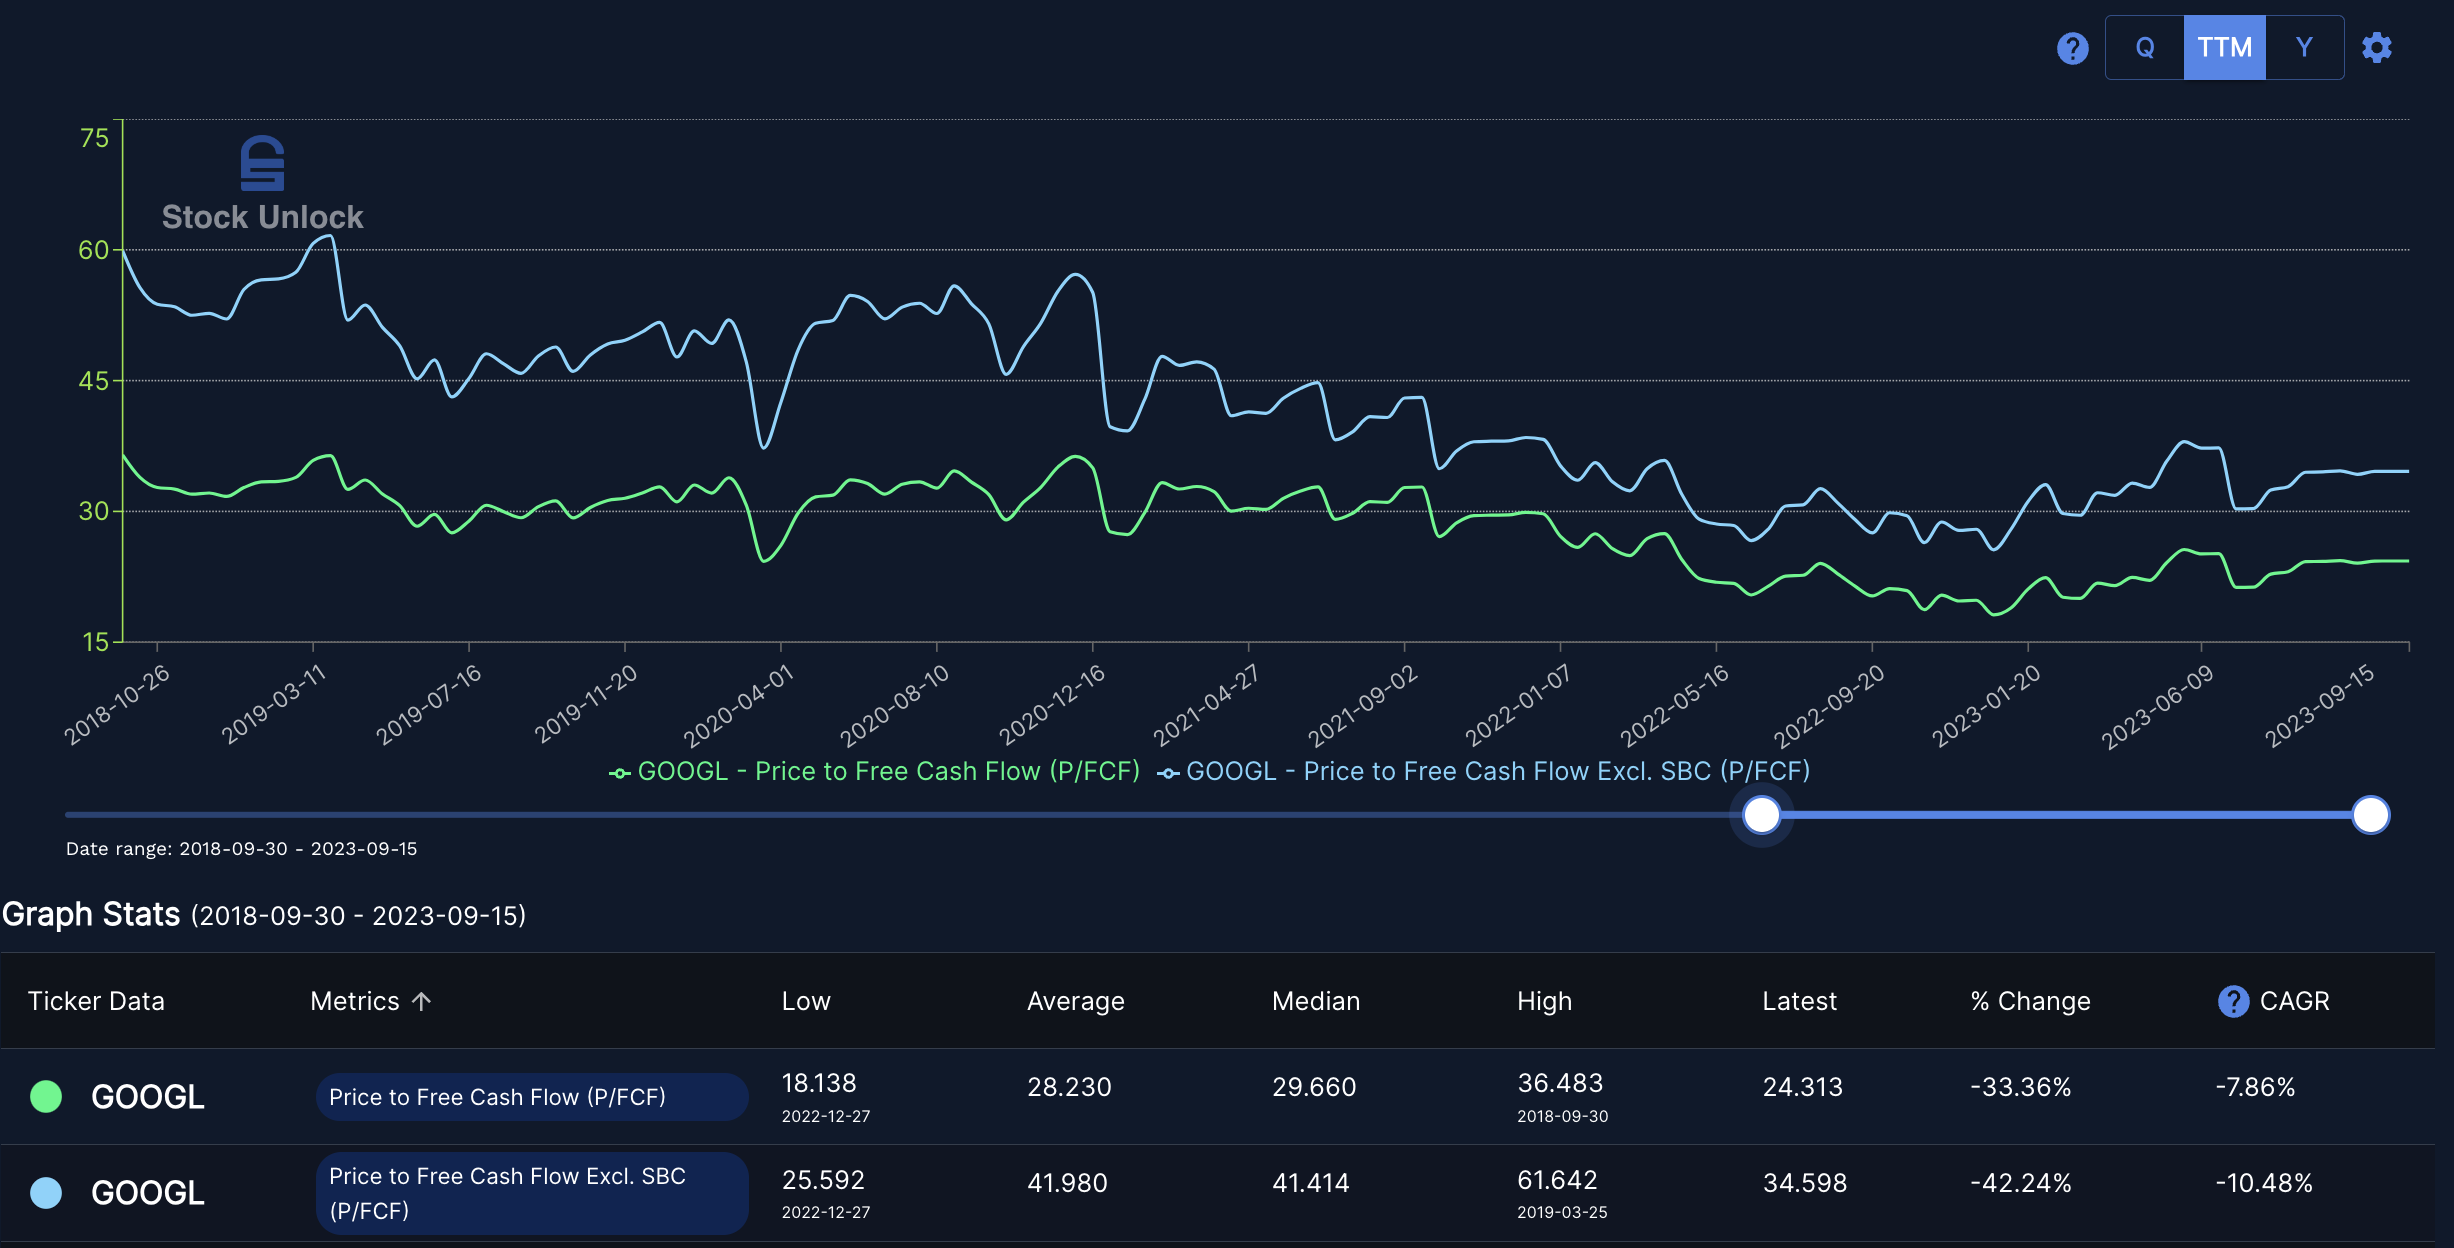The height and width of the screenshot is (1248, 2454).
Task: Click x-axis label 2018-10-26
Action: click(x=117, y=705)
